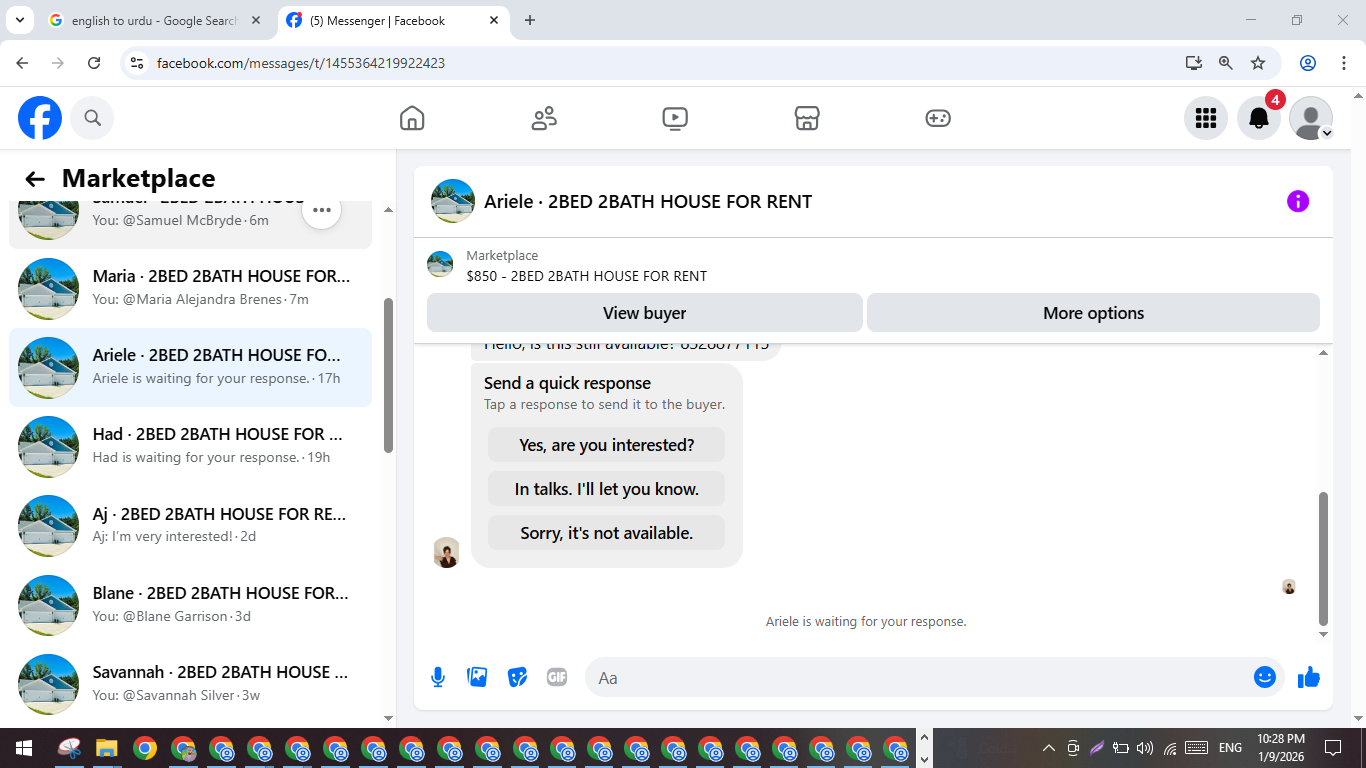This screenshot has height=768, width=1366.
Task: Send "In talks. I'll let you know." response
Action: [606, 489]
